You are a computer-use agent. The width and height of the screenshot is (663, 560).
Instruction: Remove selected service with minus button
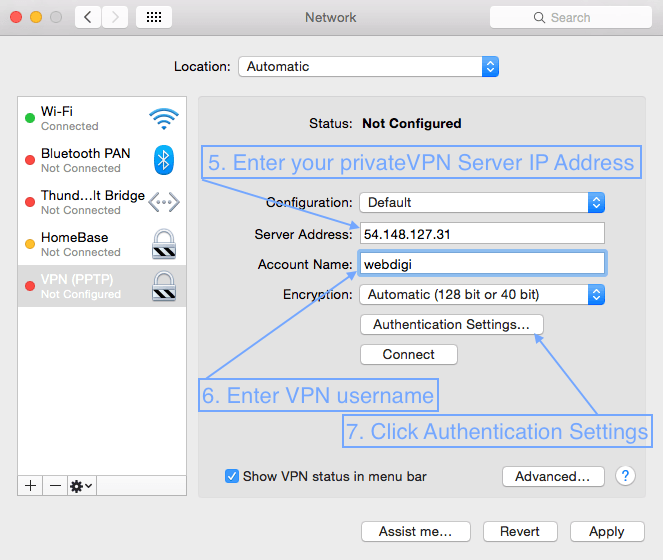pos(55,486)
